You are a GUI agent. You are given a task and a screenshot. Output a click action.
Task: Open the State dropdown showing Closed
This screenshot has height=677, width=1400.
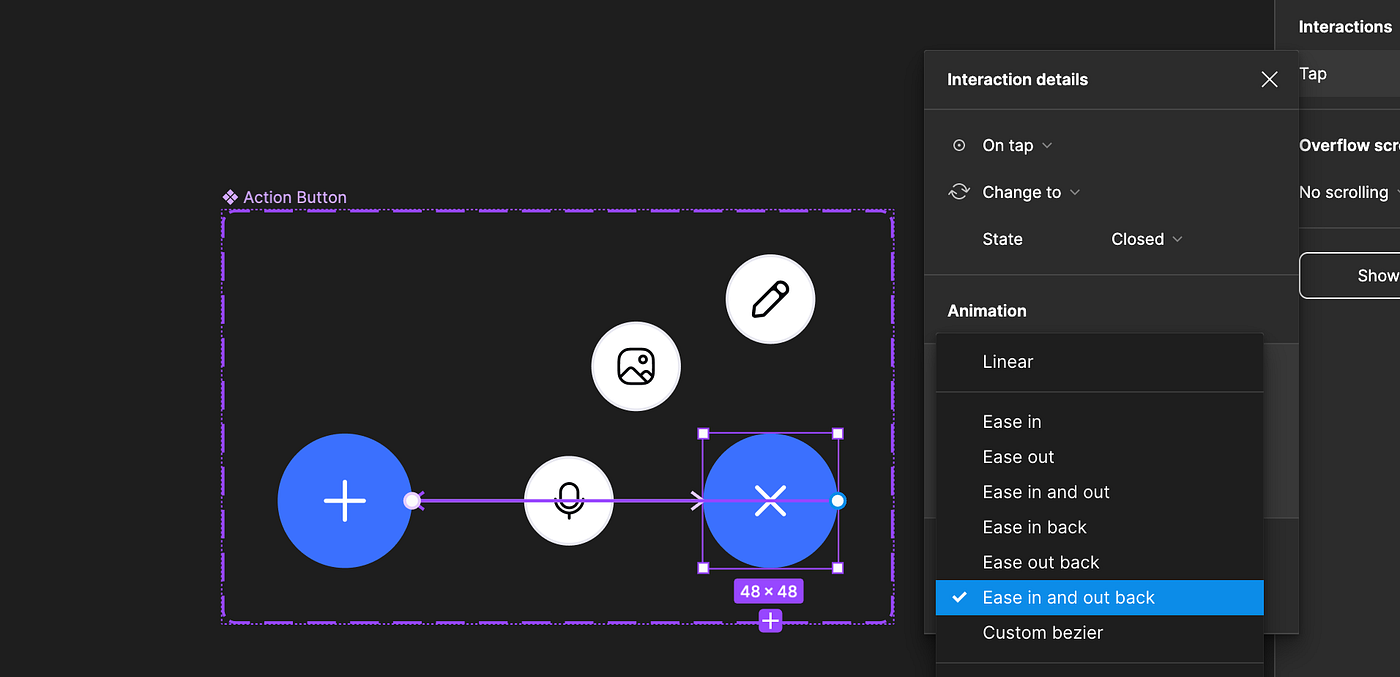click(x=1145, y=239)
